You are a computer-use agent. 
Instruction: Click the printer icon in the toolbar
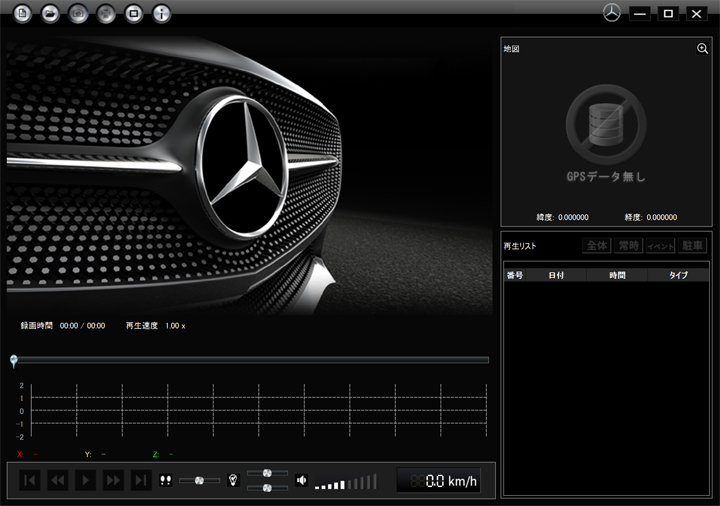click(x=106, y=13)
